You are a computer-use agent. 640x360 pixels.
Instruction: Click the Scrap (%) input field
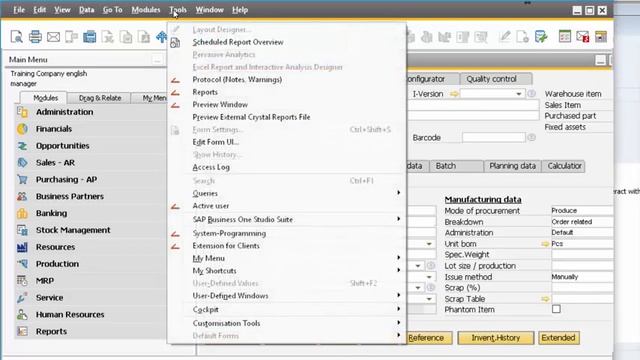coord(582,288)
